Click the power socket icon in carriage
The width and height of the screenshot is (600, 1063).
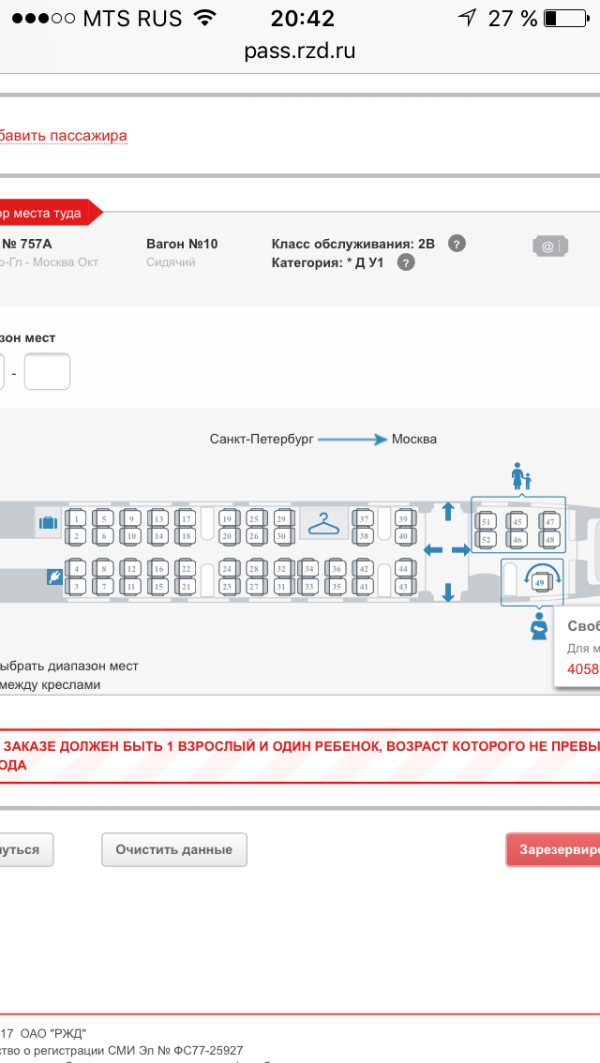coord(56,577)
